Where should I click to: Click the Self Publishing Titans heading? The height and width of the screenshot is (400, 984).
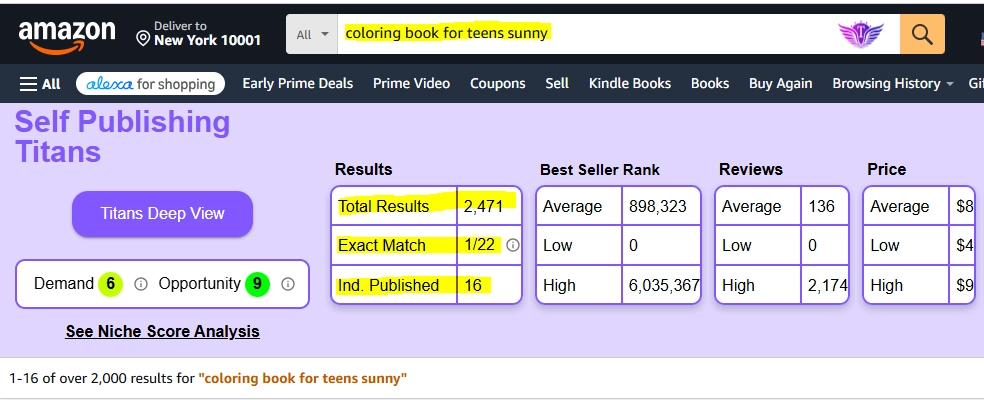pyautogui.click(x=122, y=137)
